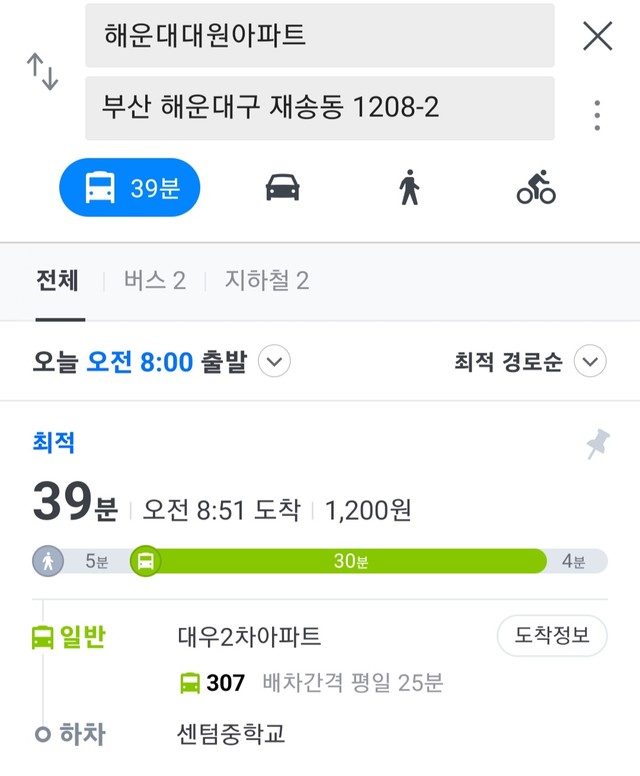Click the 오전 8:00 departure time text
Viewport: 640px width, 776px height.
[x=140, y=362]
